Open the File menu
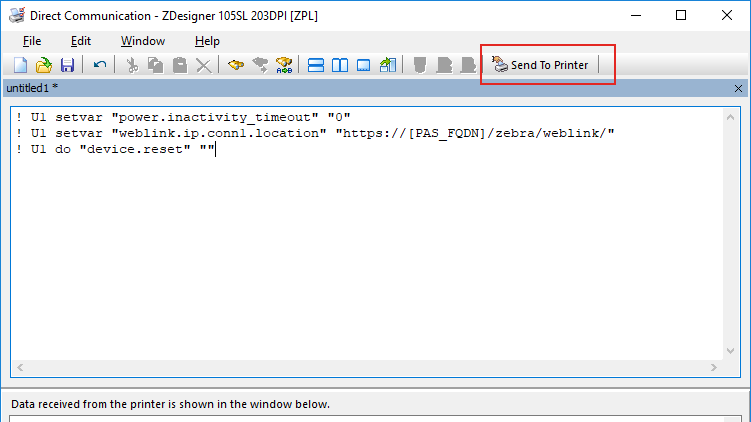Screen dimensions: 751x422 click(x=32, y=41)
